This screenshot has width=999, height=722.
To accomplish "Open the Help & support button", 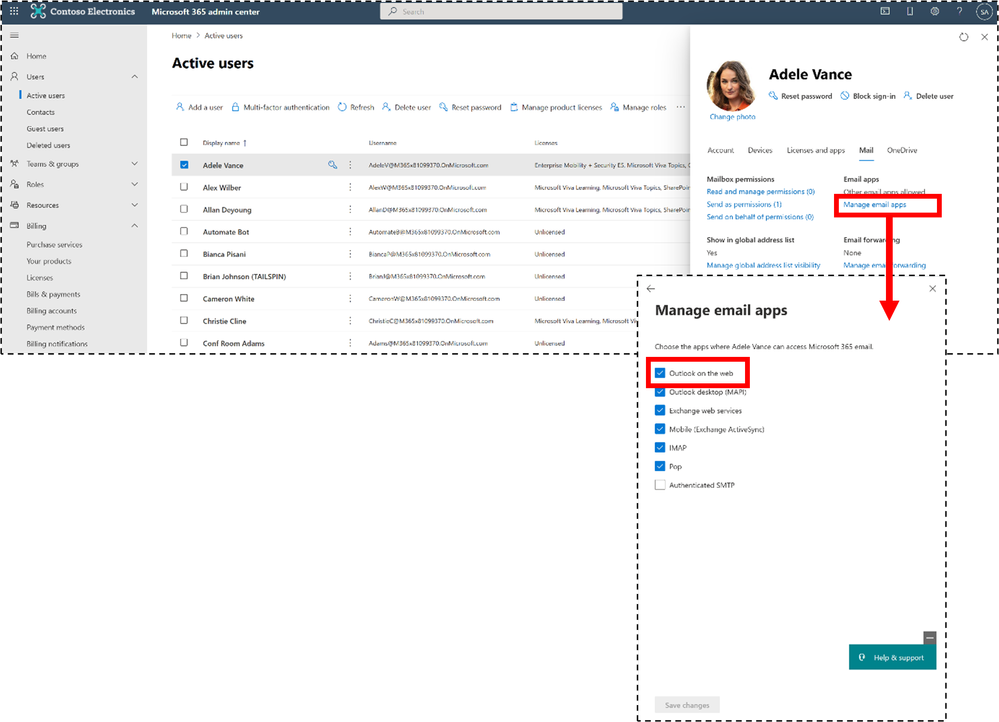I will [x=893, y=657].
